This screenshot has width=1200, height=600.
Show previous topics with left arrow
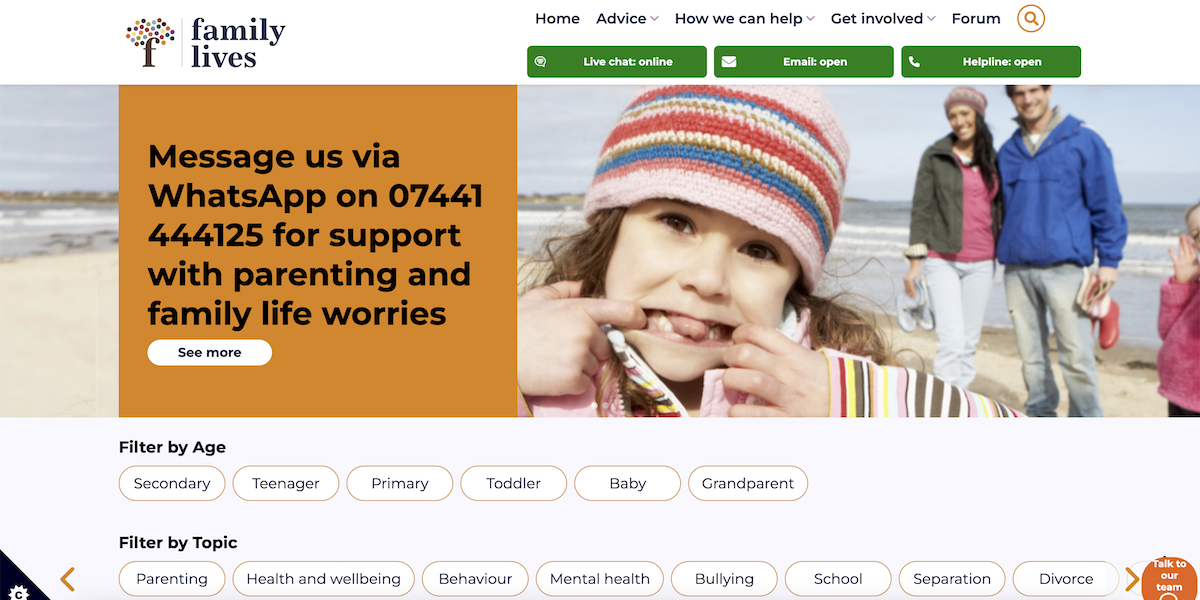pos(68,579)
